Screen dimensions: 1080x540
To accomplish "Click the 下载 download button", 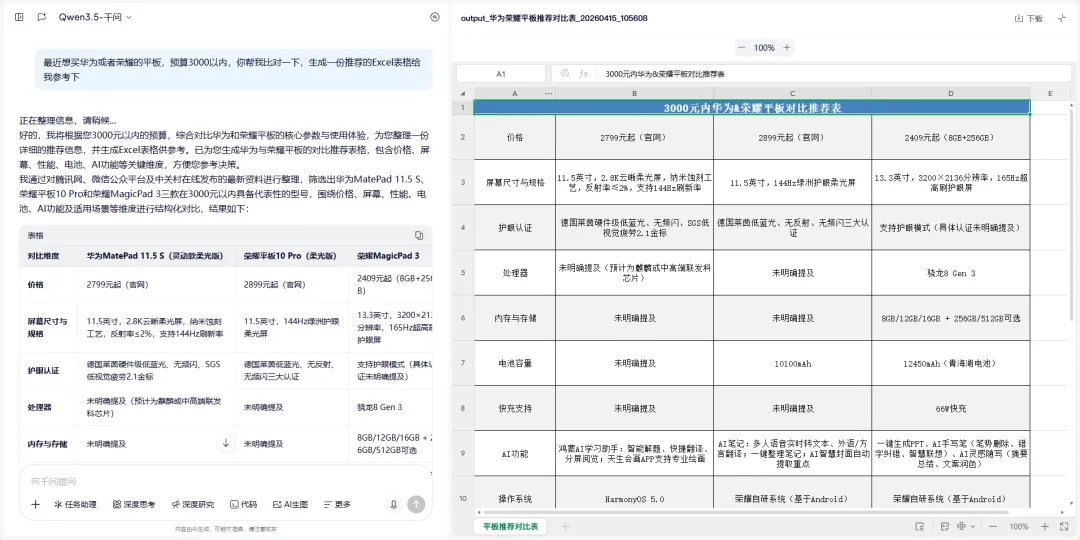I will 1029,19.
